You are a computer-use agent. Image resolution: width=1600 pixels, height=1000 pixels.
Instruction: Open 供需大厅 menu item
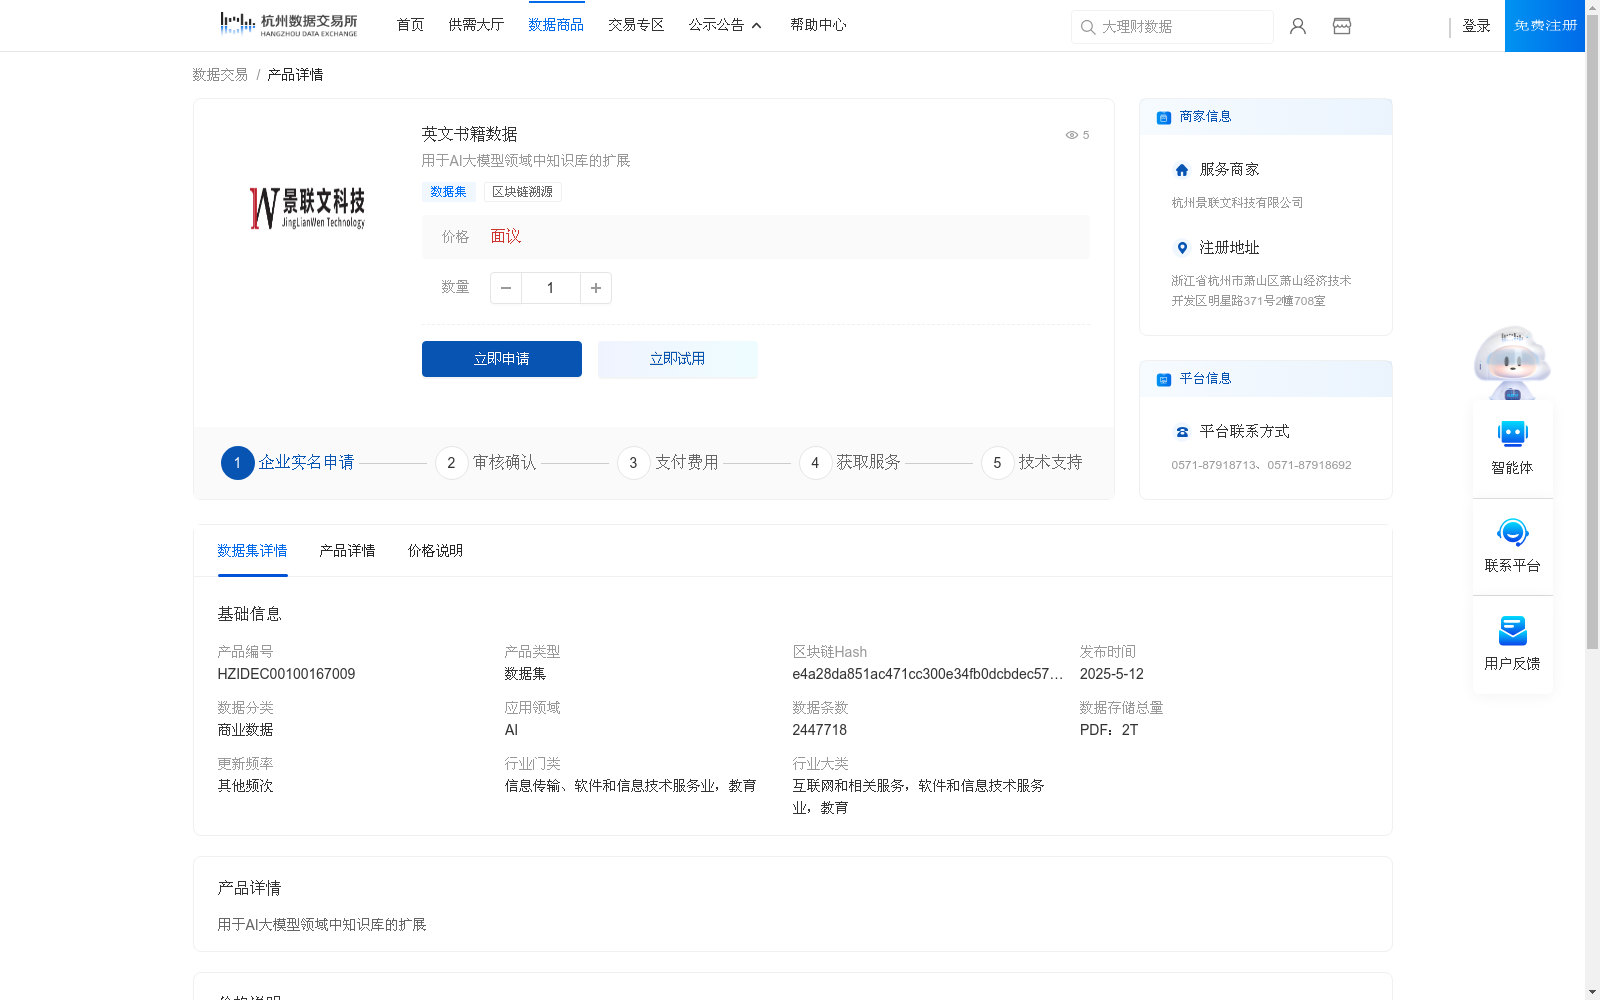point(476,25)
